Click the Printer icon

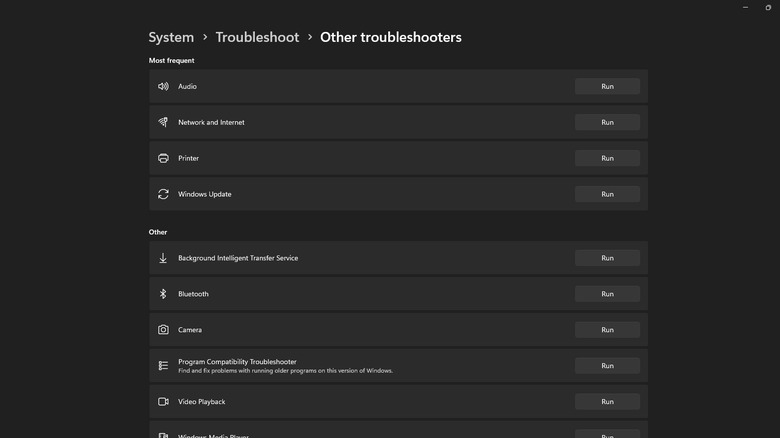tap(163, 158)
